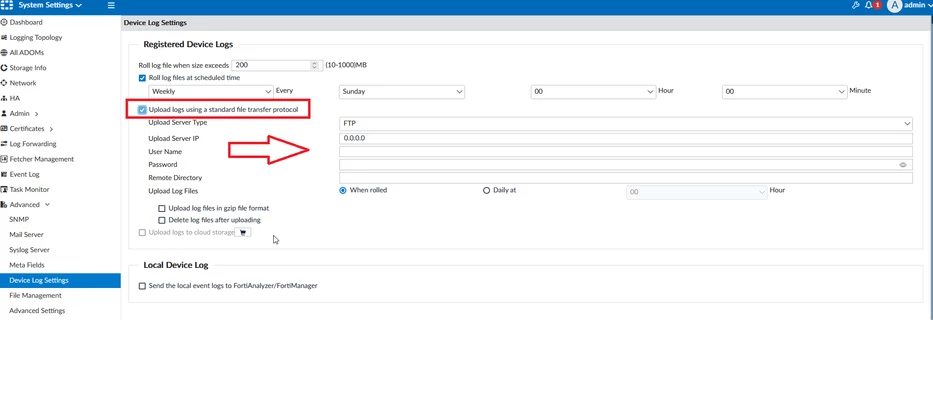Open the Syslog Server menu item
933x395 pixels.
(30, 250)
